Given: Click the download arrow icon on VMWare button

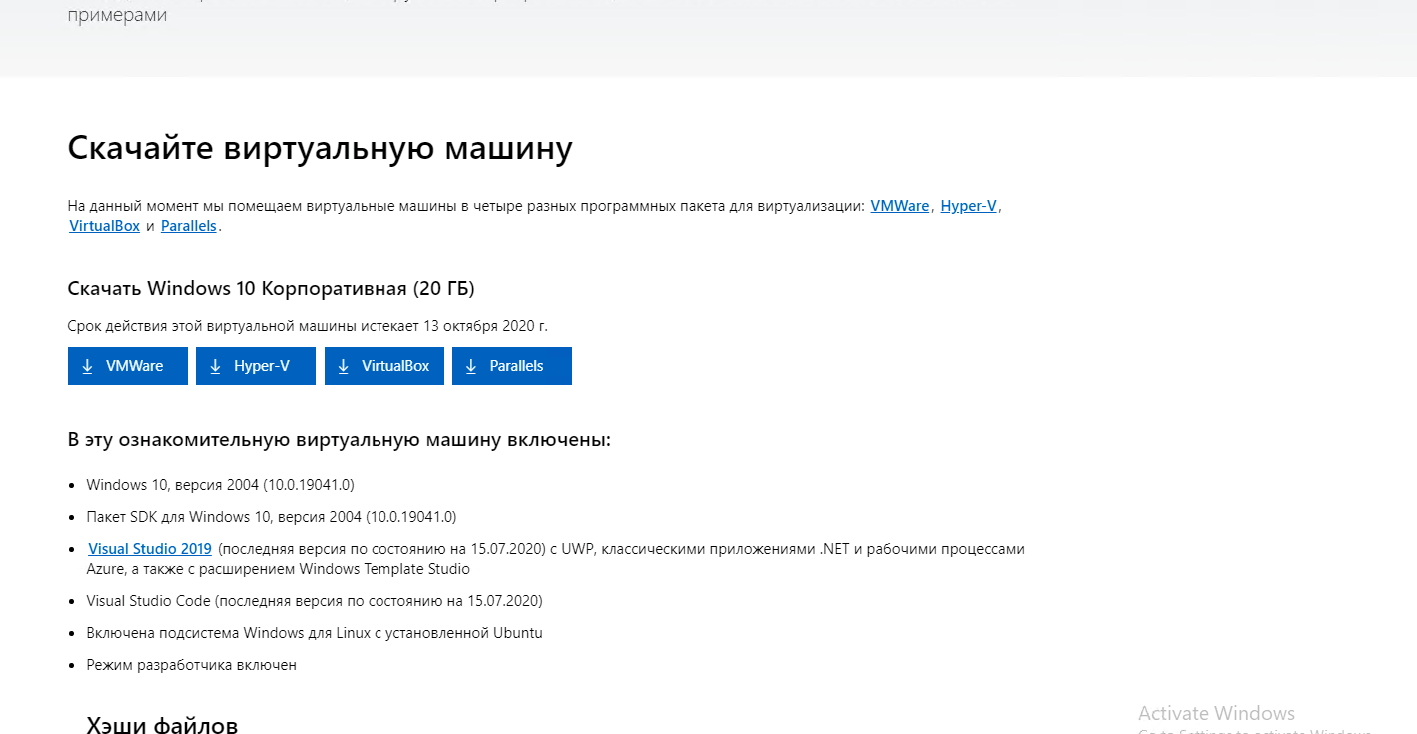Looking at the screenshot, I should point(87,366).
